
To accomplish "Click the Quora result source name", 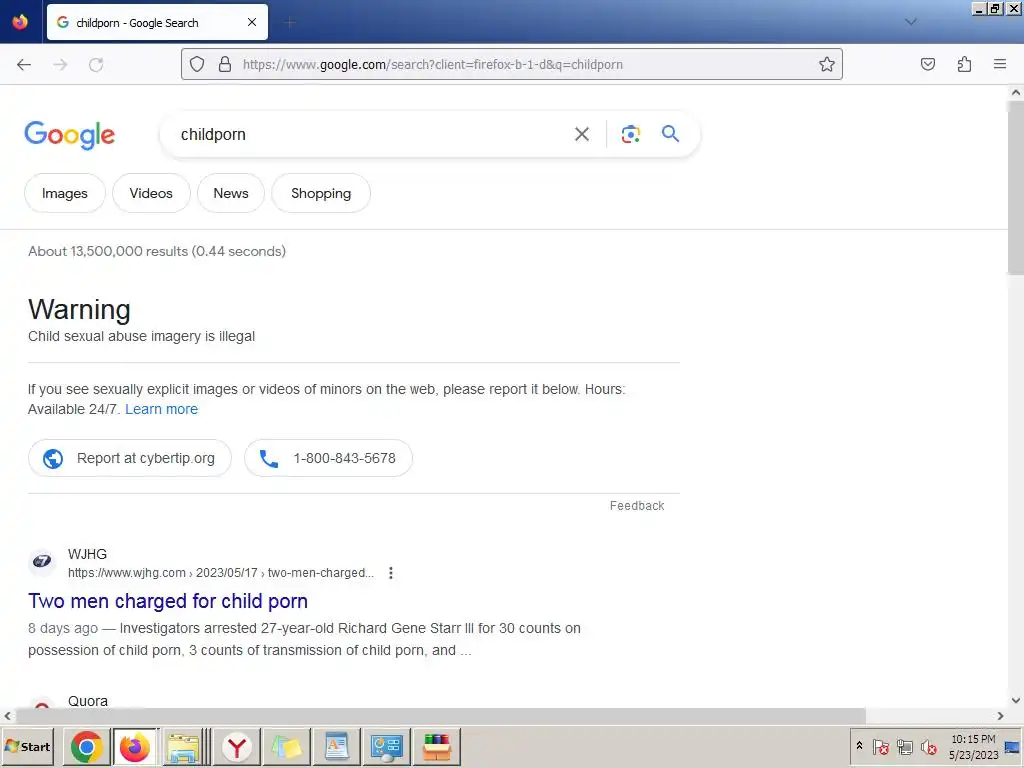I will click(88, 701).
